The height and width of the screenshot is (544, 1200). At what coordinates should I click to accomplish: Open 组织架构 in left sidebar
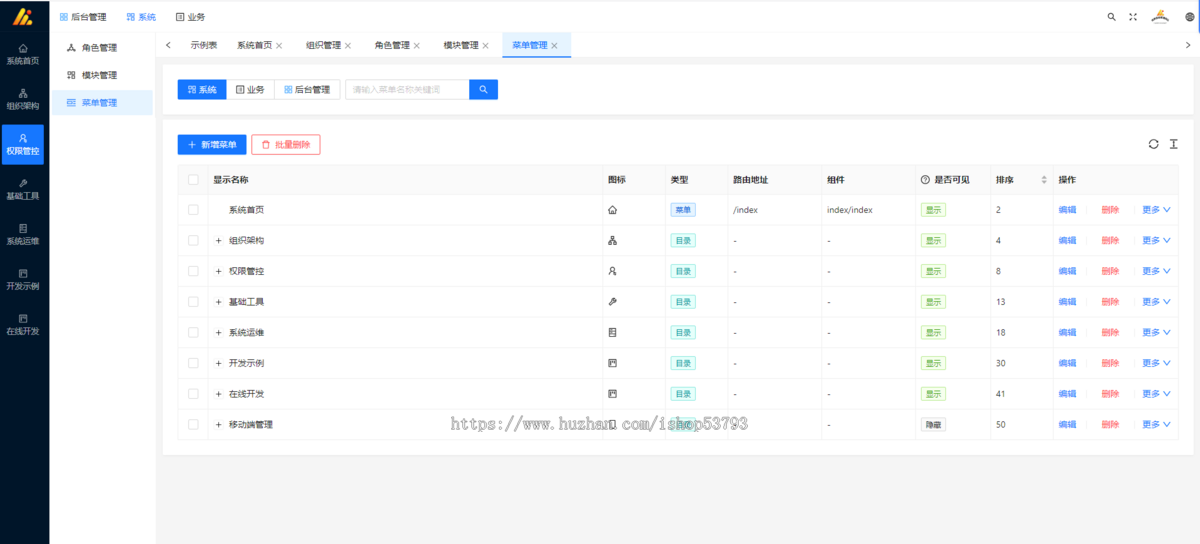point(23,99)
